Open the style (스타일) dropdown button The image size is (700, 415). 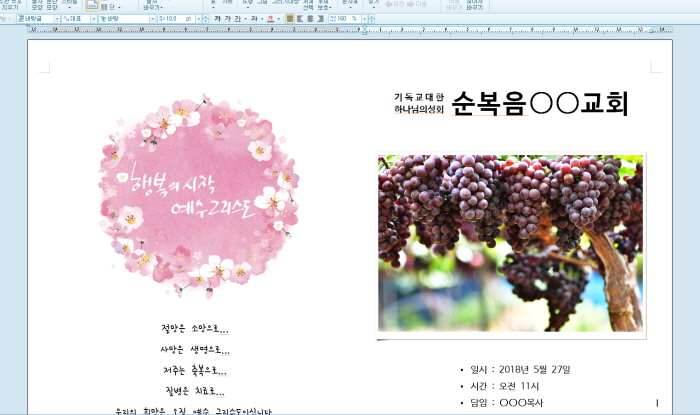pos(69,5)
